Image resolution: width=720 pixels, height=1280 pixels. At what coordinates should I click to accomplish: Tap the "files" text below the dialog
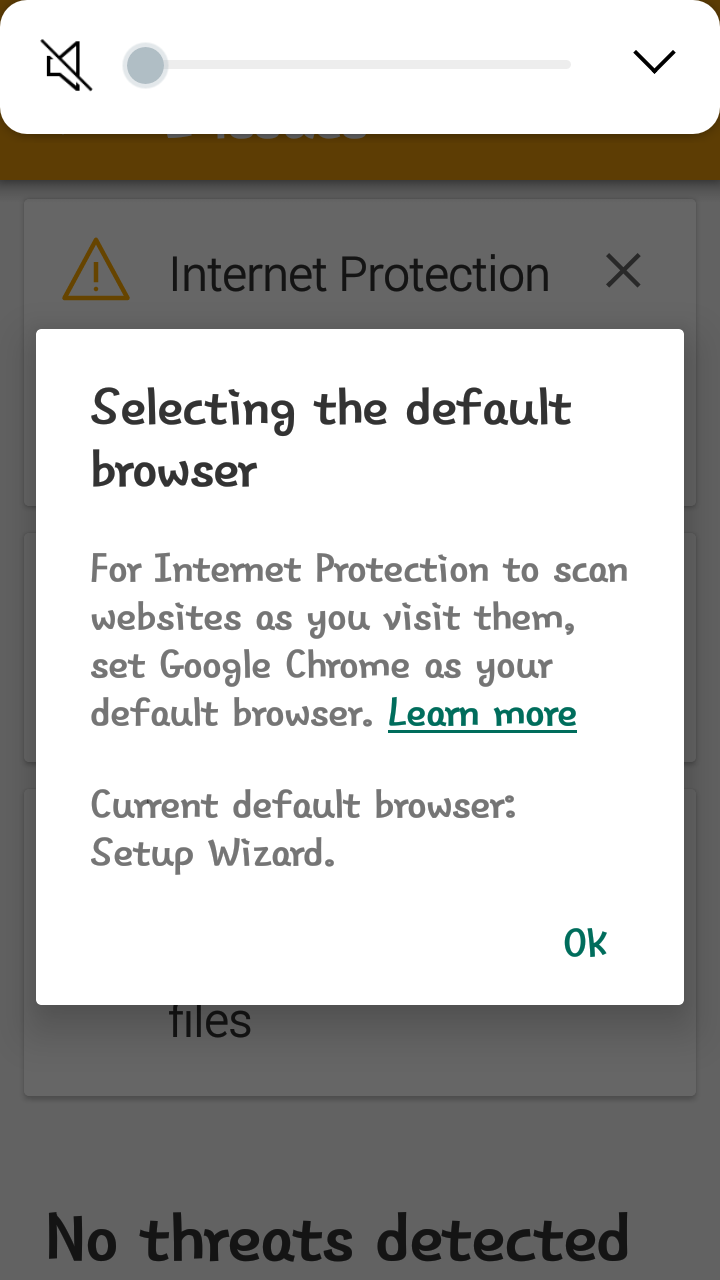pos(210,1022)
